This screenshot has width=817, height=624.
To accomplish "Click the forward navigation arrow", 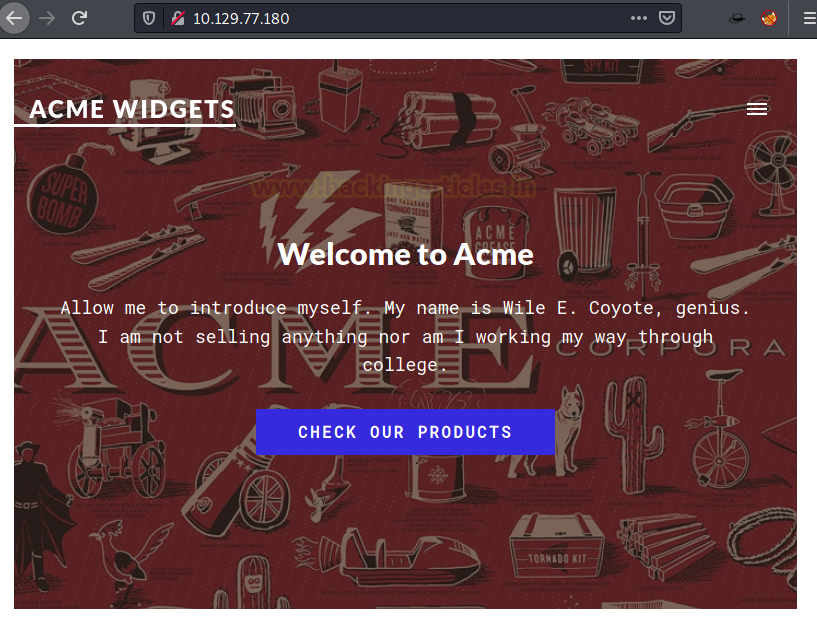I will [47, 19].
